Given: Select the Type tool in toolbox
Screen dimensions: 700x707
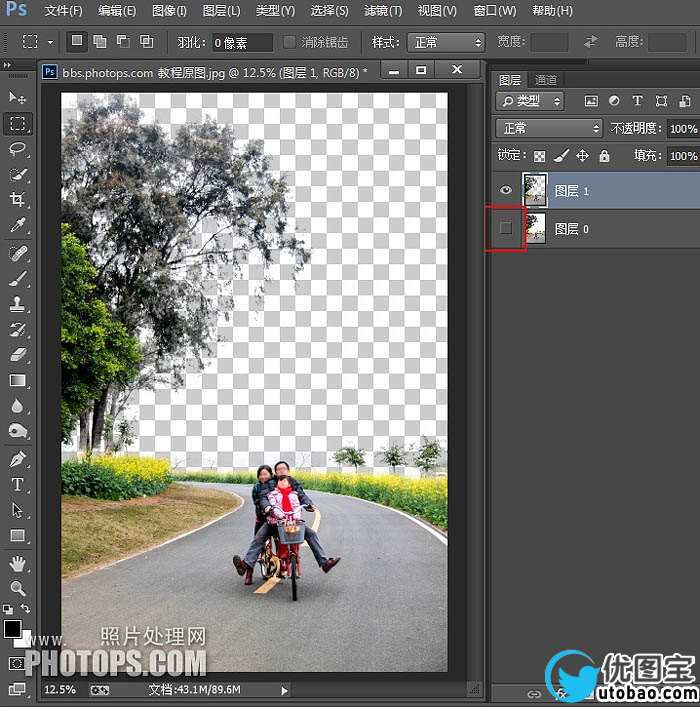Looking at the screenshot, I should click(17, 485).
